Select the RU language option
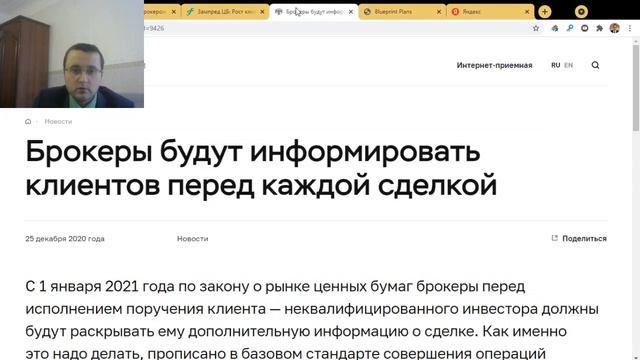 coord(556,65)
